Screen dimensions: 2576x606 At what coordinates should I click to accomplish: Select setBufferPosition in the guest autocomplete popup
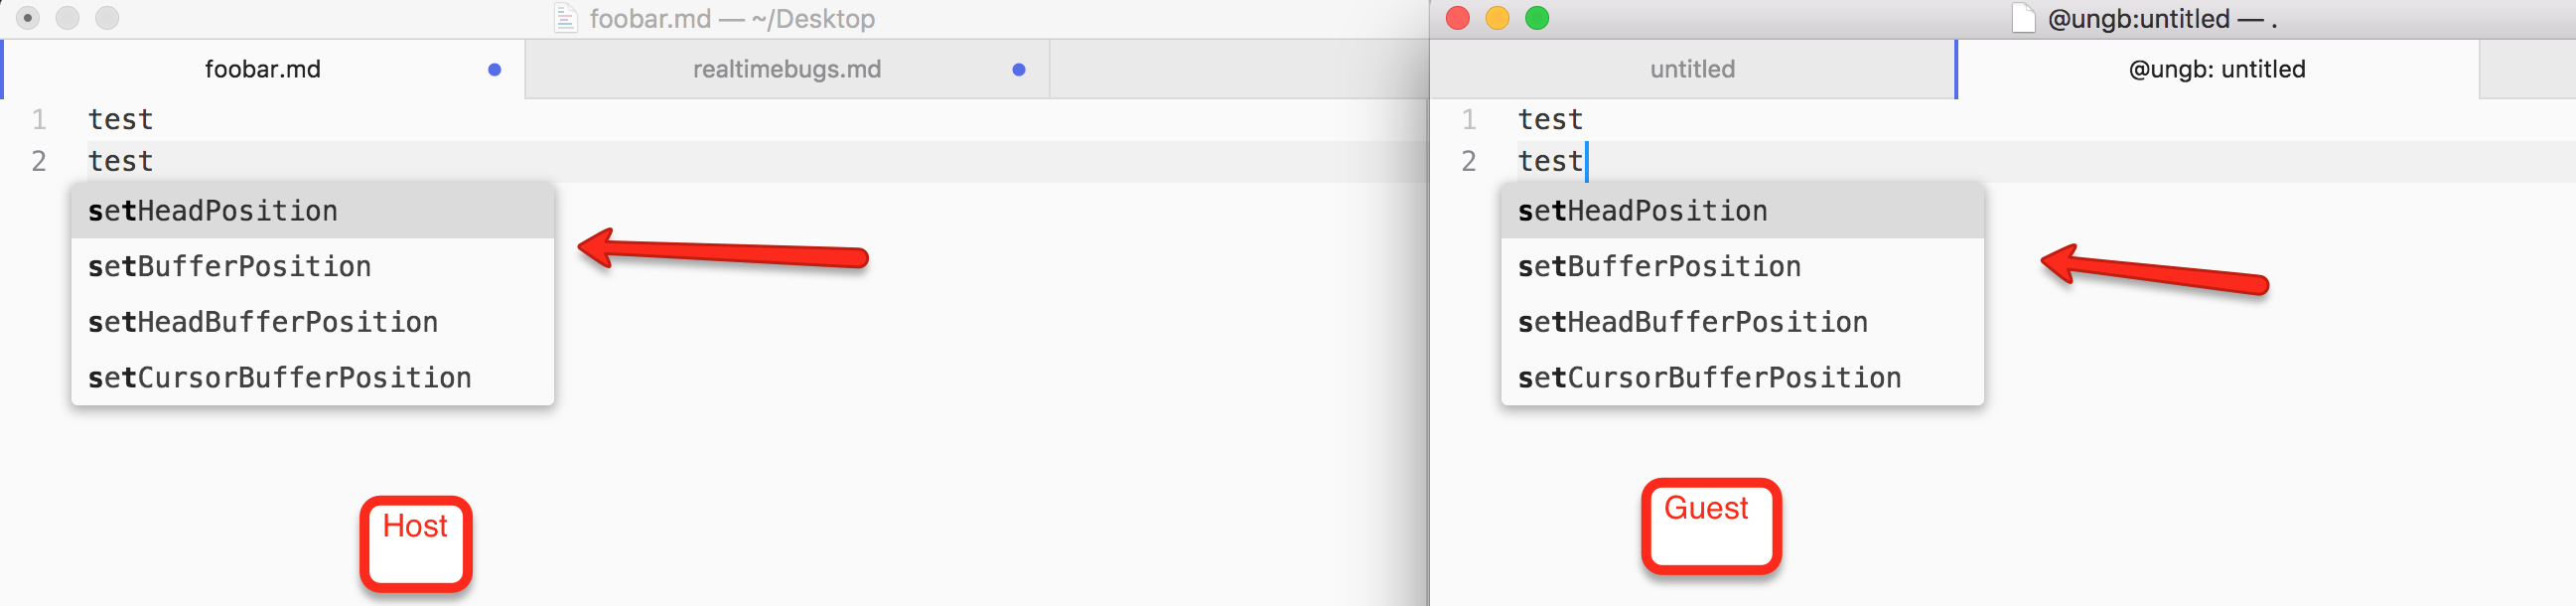point(1659,266)
